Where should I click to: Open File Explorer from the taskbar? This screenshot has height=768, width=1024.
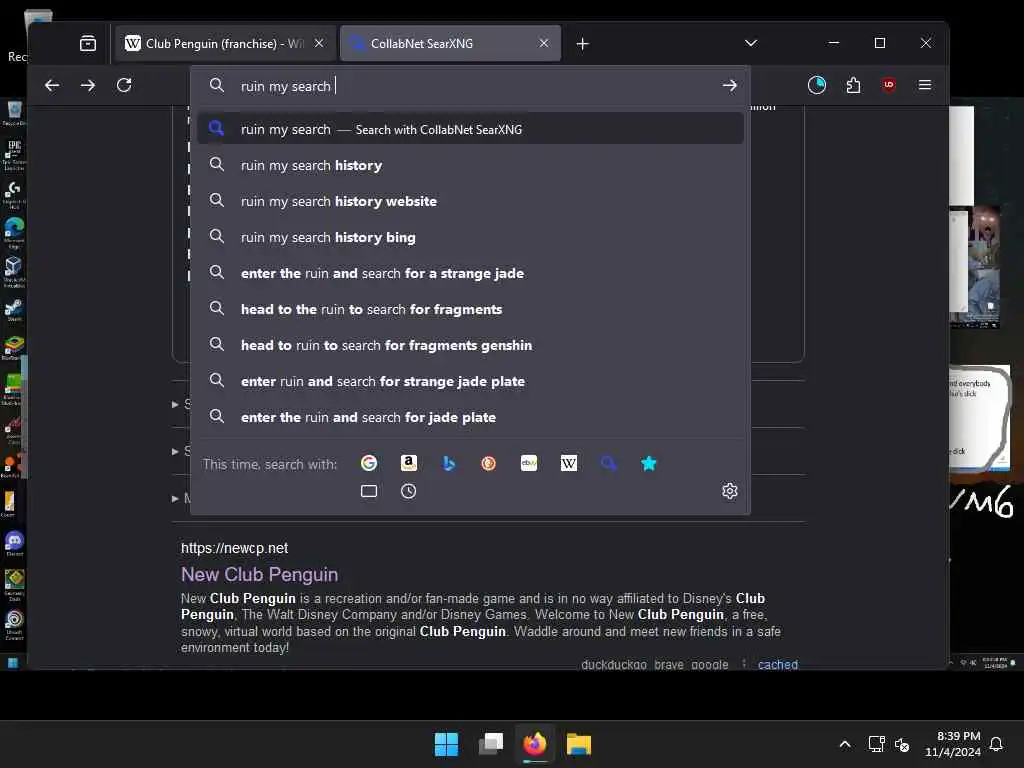[x=579, y=744]
